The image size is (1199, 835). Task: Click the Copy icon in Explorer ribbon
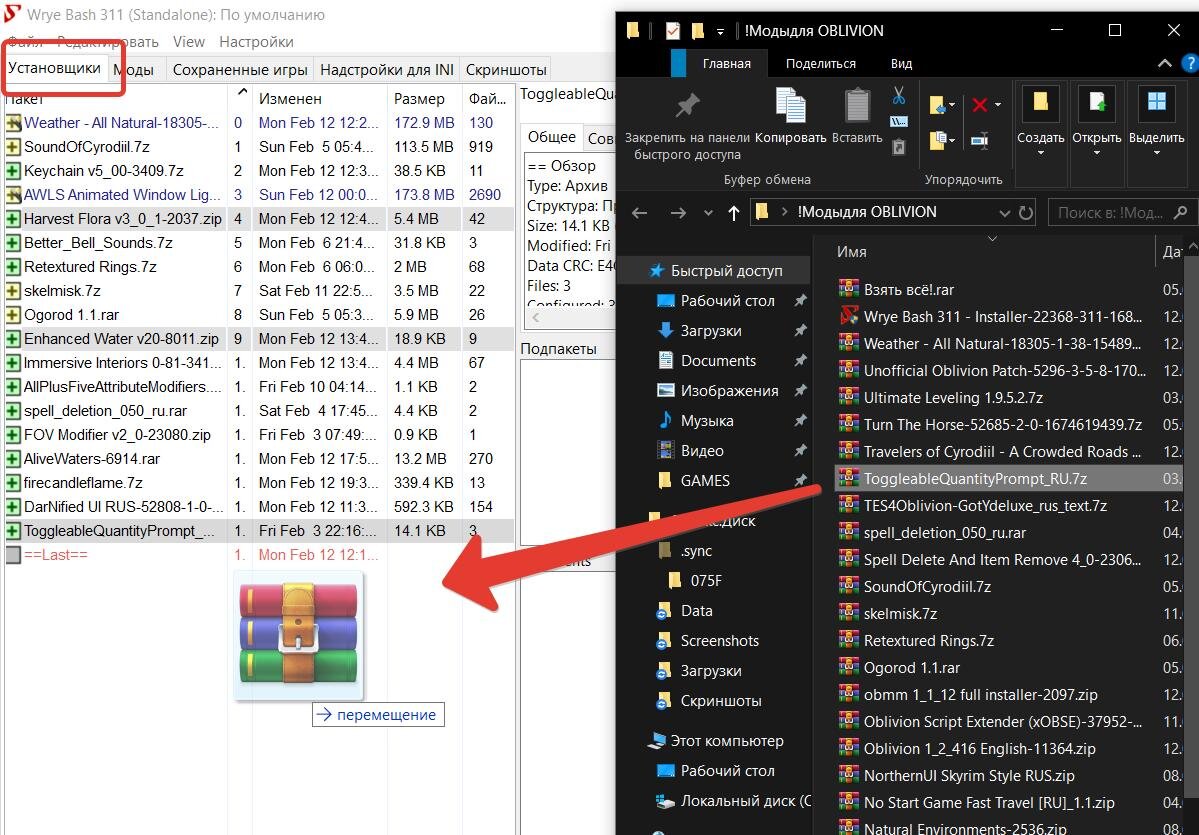[x=790, y=106]
